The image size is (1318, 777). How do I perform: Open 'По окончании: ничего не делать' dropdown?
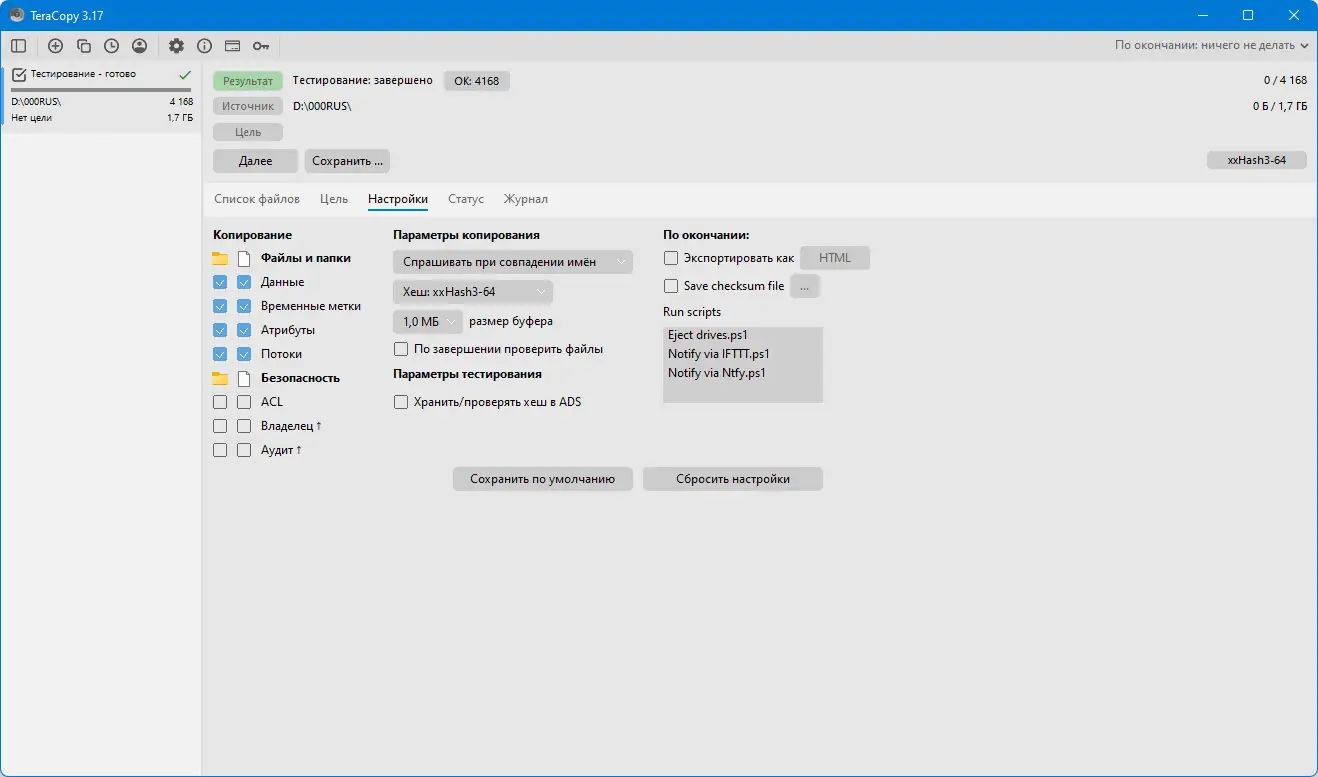[x=1212, y=45]
